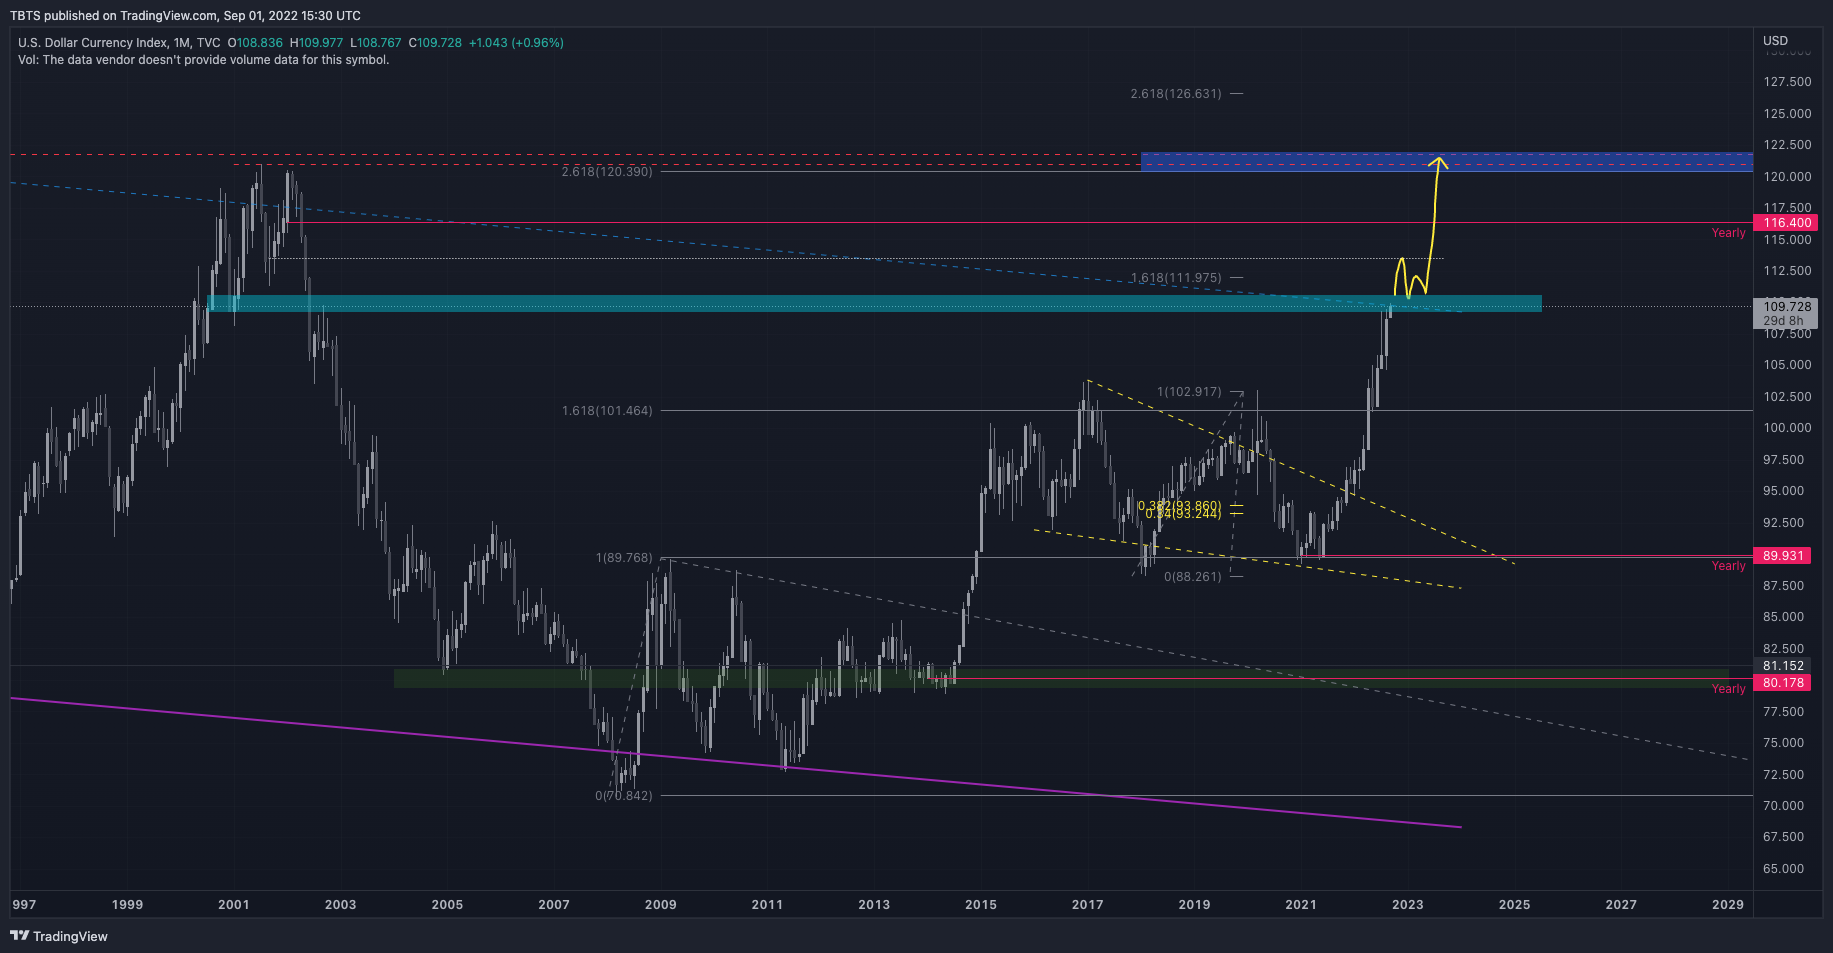The image size is (1833, 953).
Task: Click the close value C109.728
Action: 435,43
